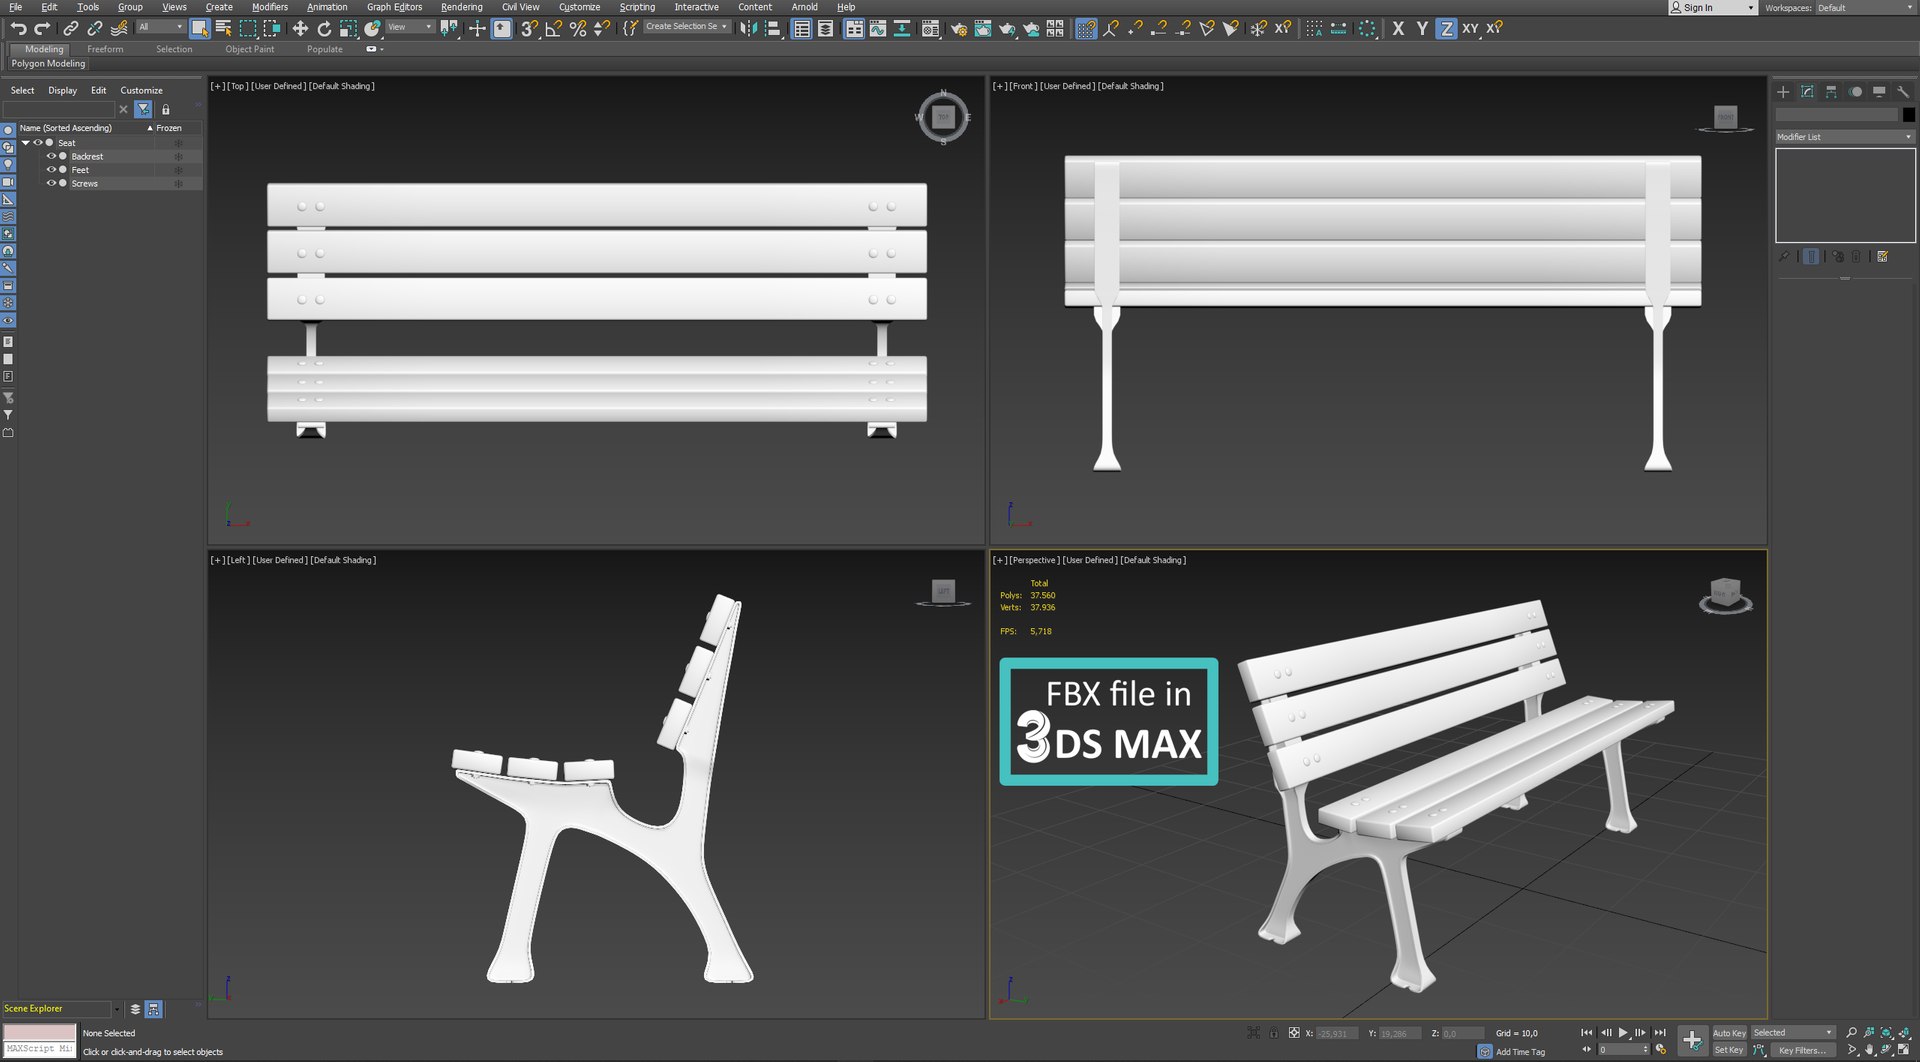Expand the Modifier List dropdown
Viewport: 1920px width, 1062px height.
[x=1844, y=137]
